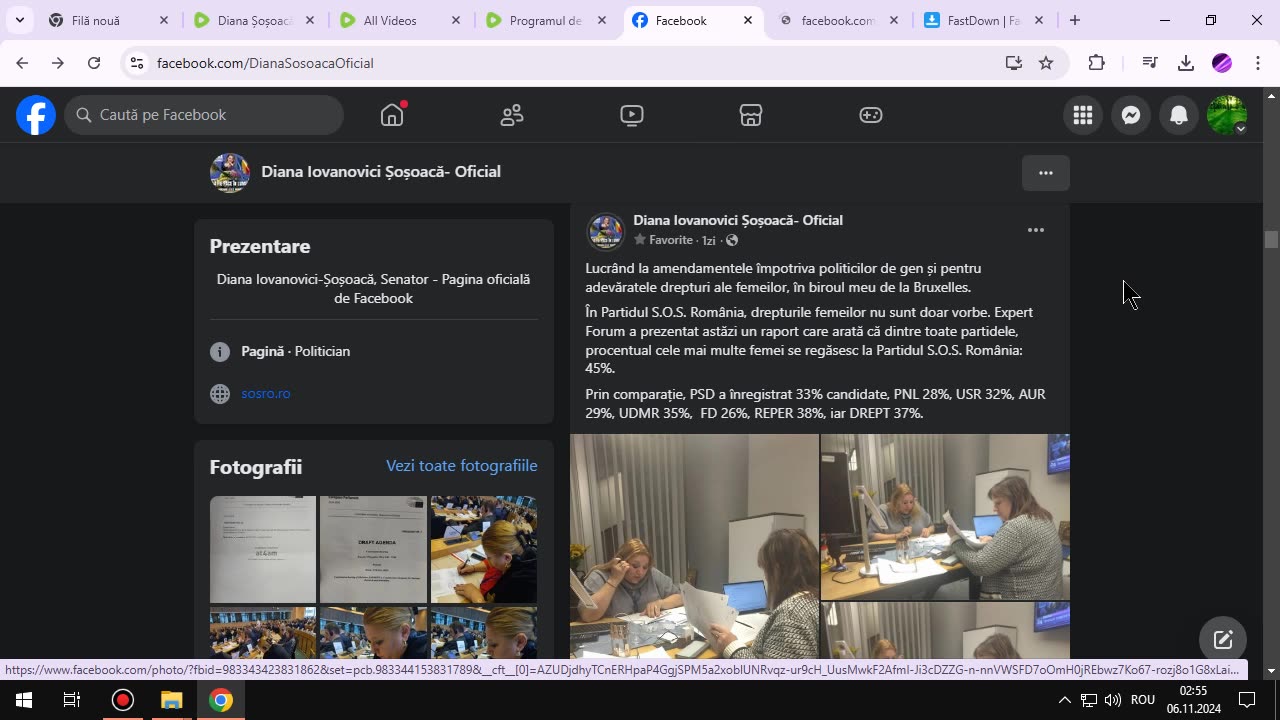
Task: Click the Caută pe Facebook search field
Action: [x=204, y=115]
